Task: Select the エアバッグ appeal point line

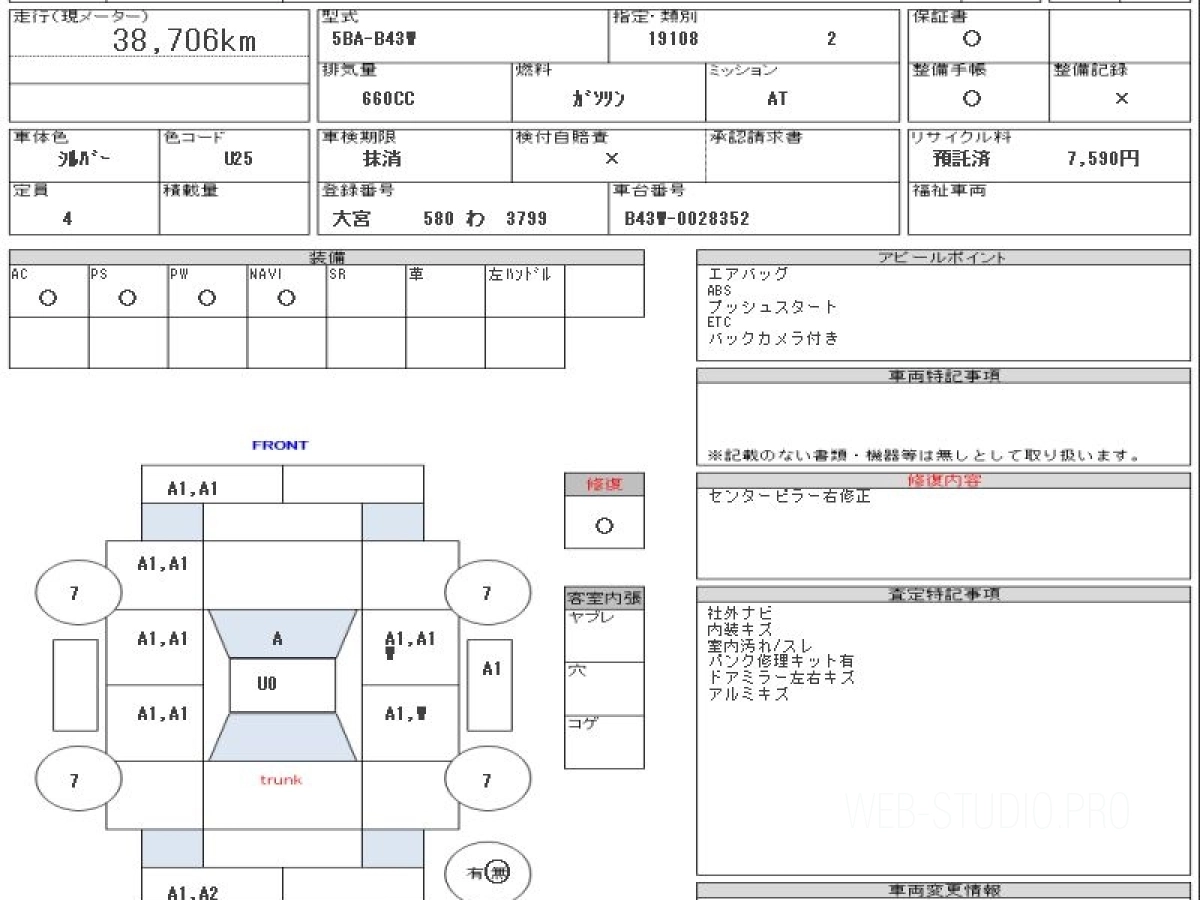Action: click(748, 273)
